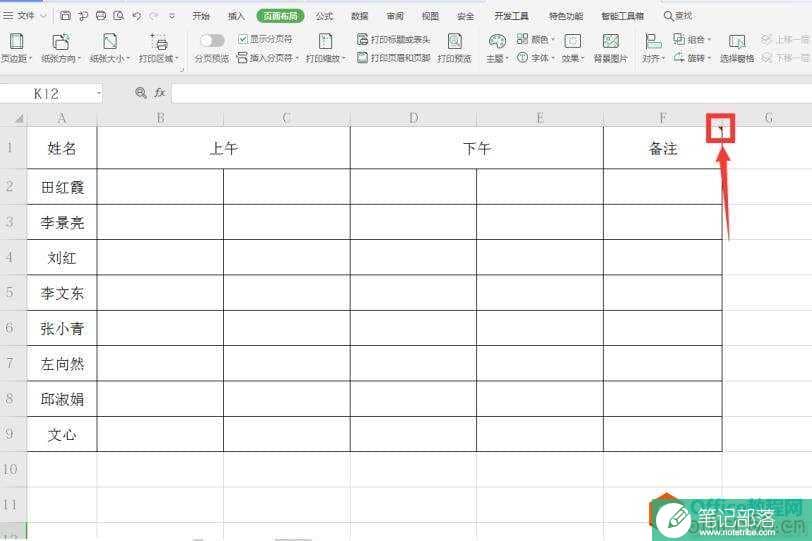Image resolution: width=812 pixels, height=541 pixels.
Task: Click the formula bar input
Action: 491,93
